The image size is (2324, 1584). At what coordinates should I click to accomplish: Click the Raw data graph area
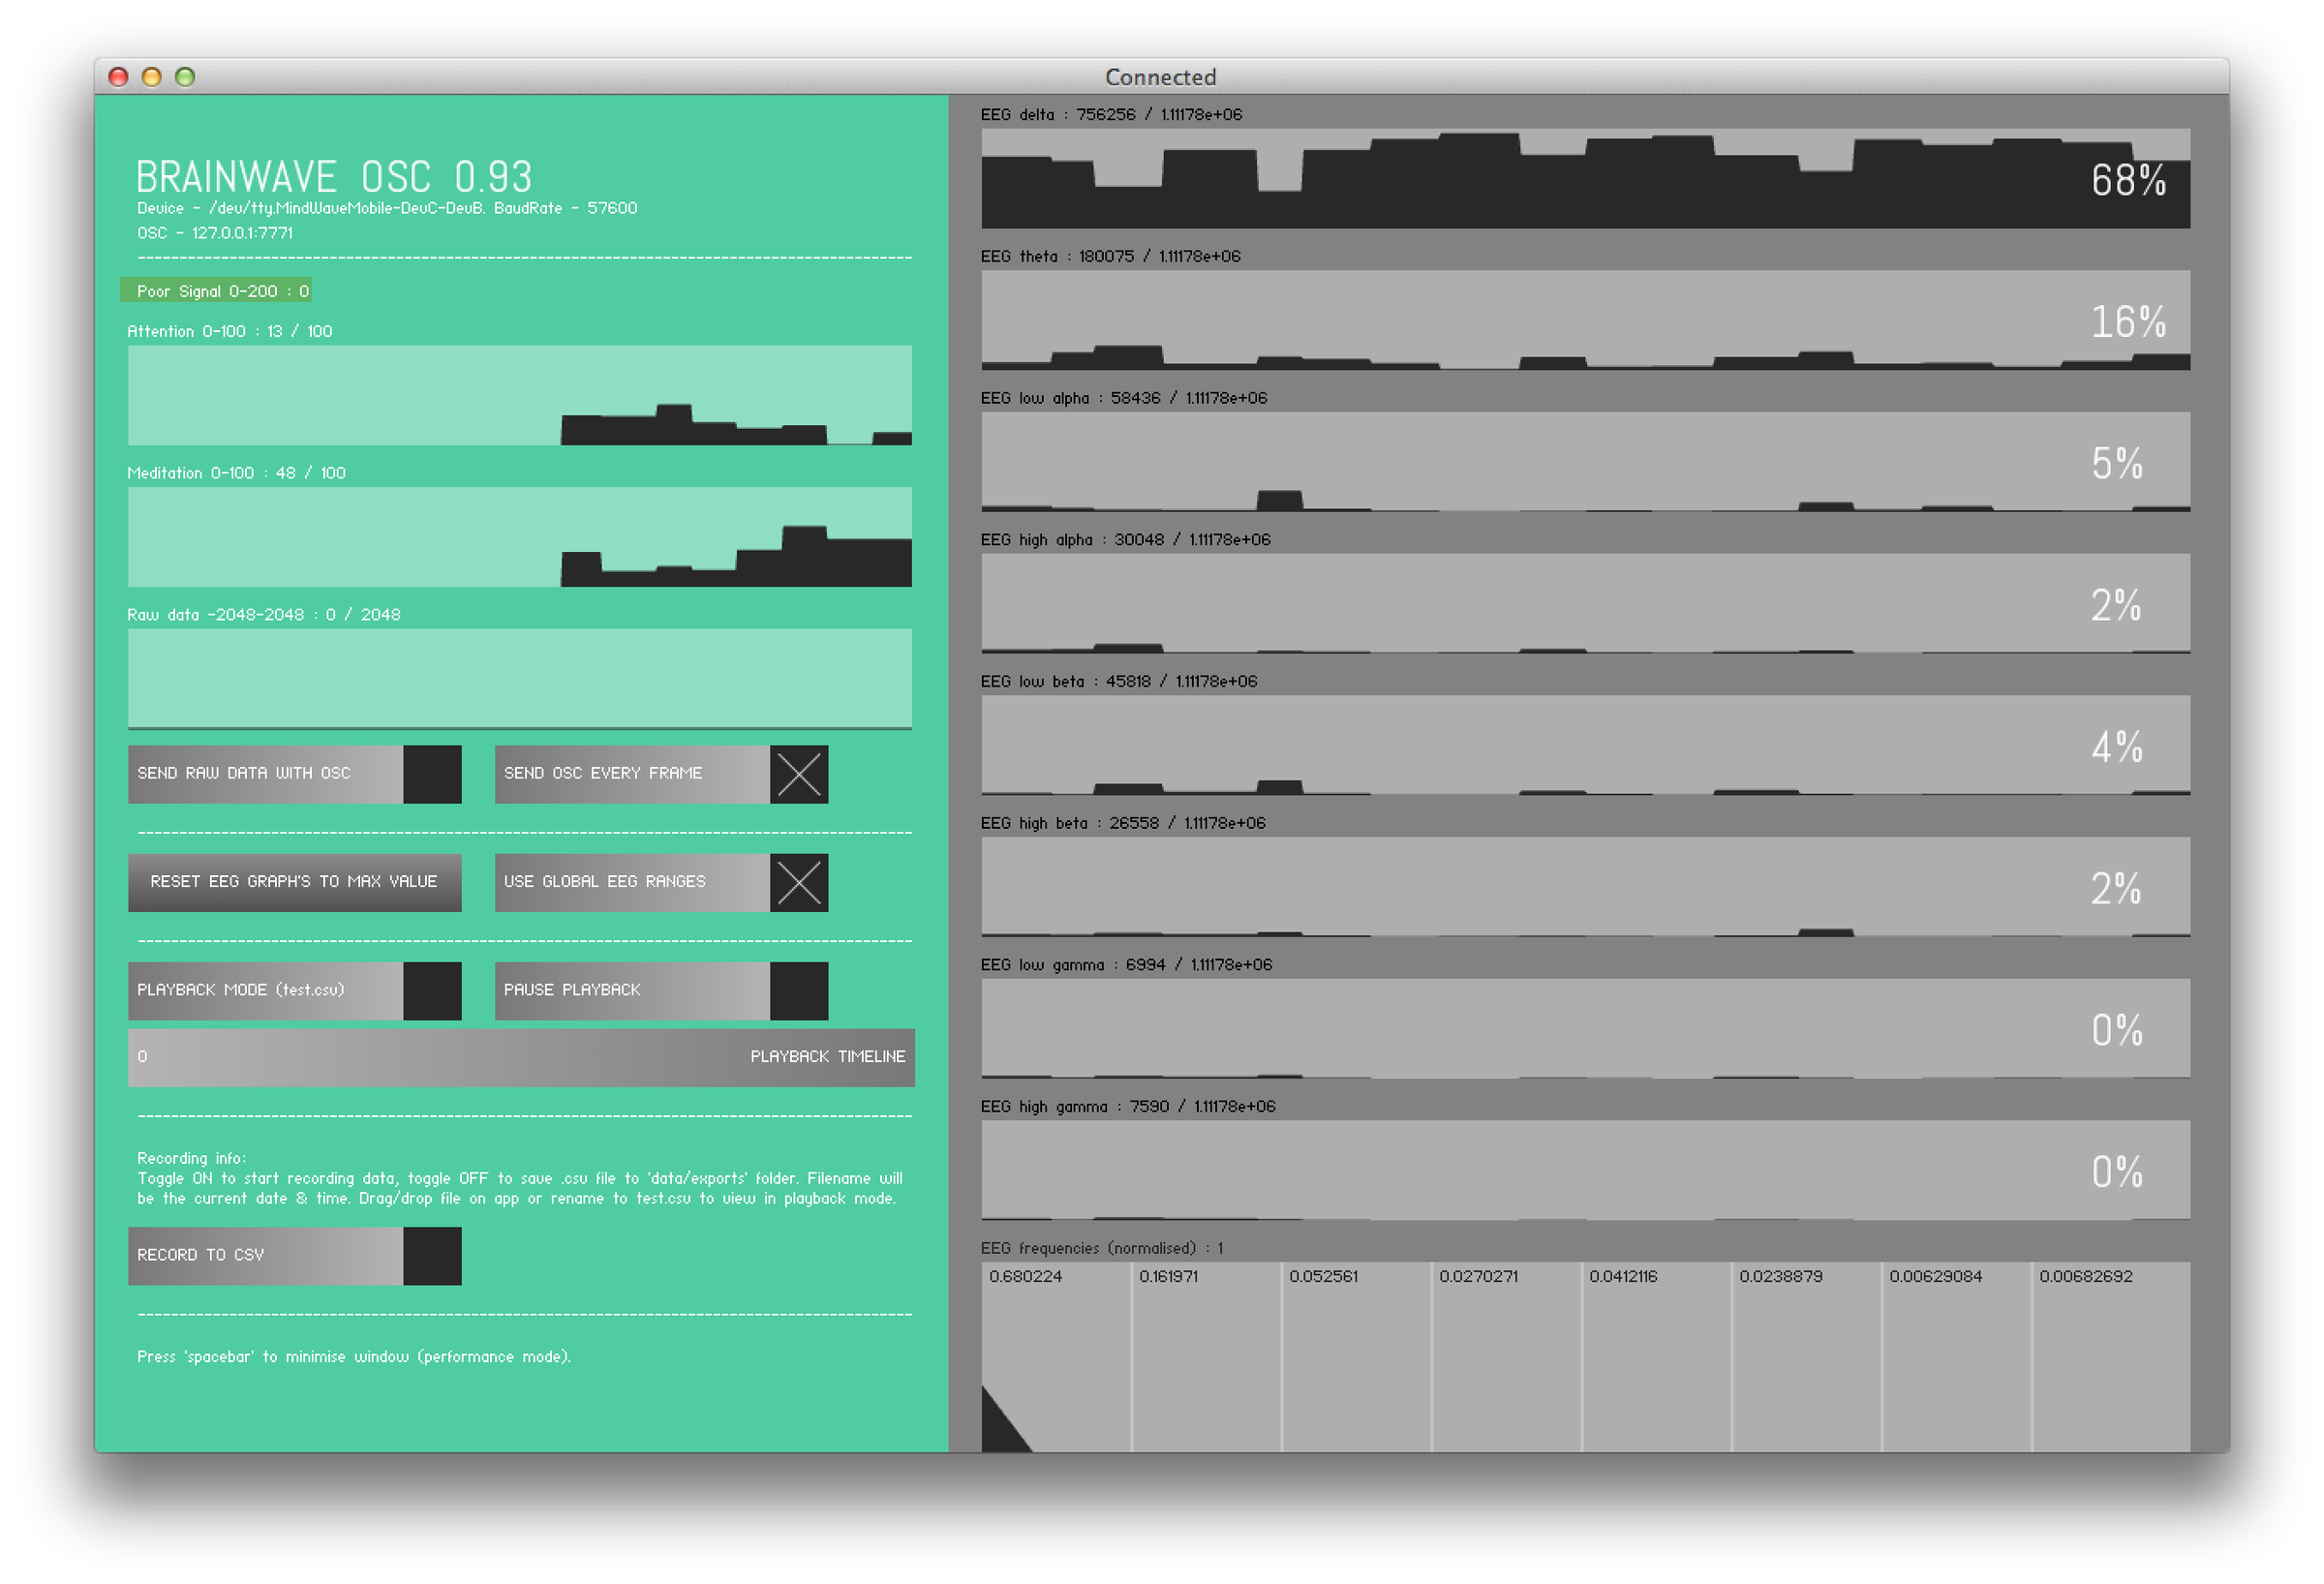[x=519, y=678]
